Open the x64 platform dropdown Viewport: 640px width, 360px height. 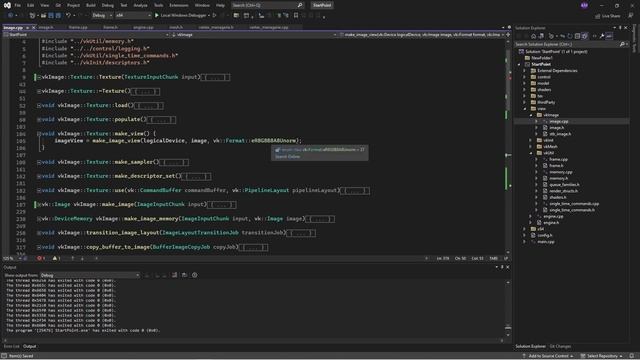coord(133,16)
